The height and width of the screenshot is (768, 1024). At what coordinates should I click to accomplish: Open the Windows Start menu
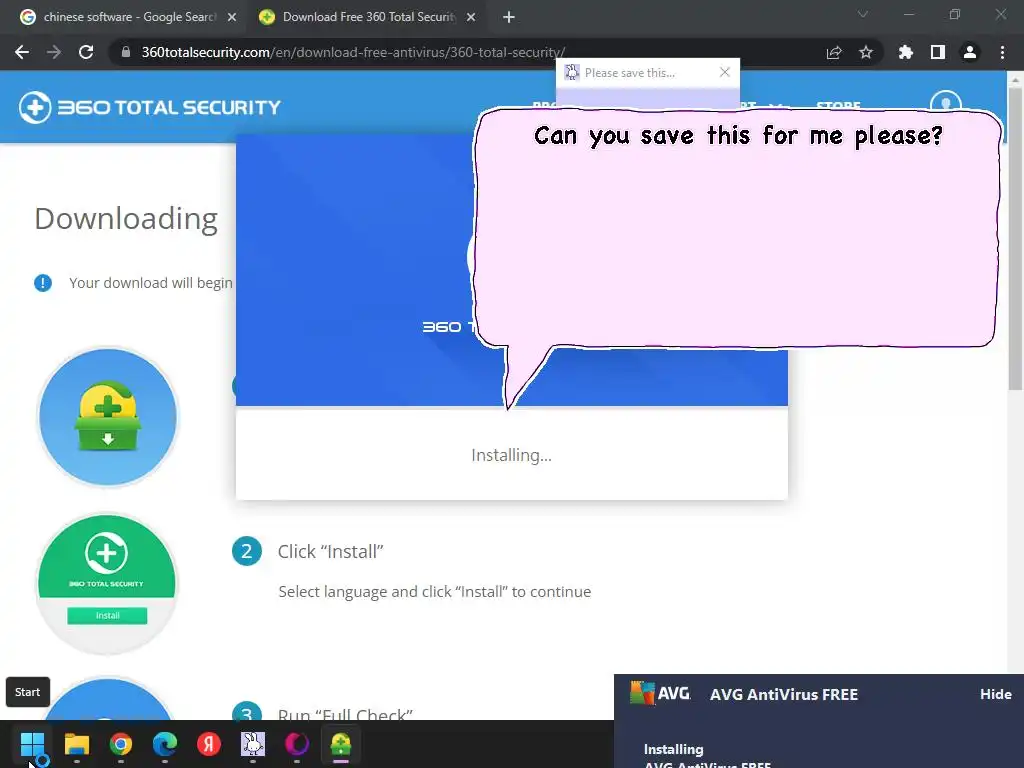(32, 744)
